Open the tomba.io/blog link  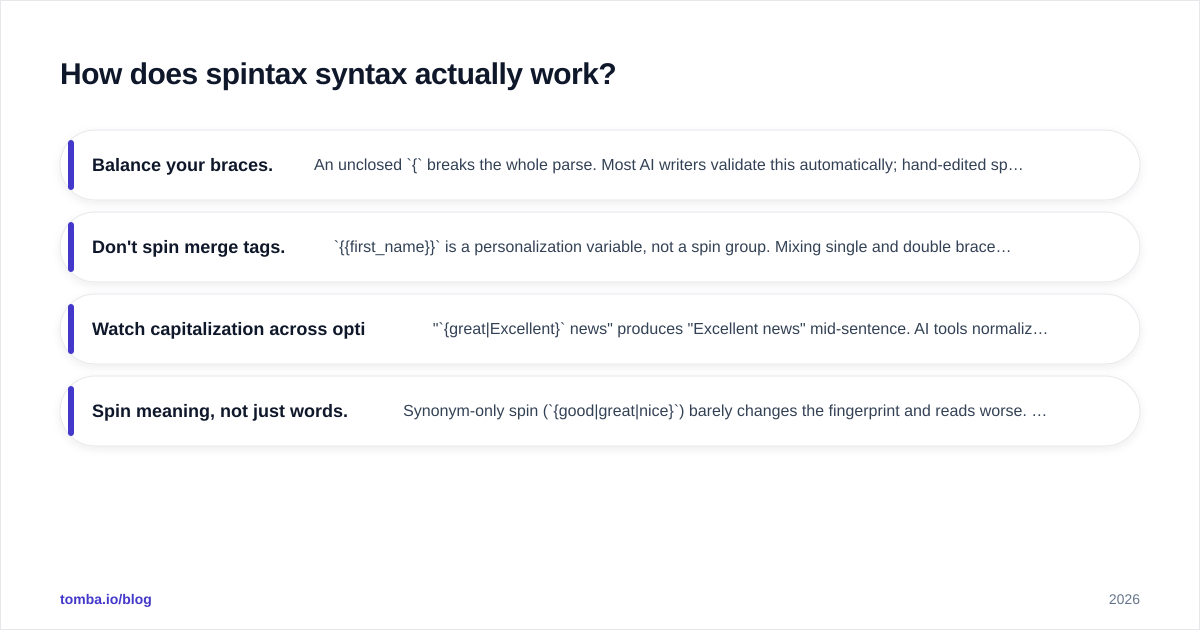tap(106, 599)
